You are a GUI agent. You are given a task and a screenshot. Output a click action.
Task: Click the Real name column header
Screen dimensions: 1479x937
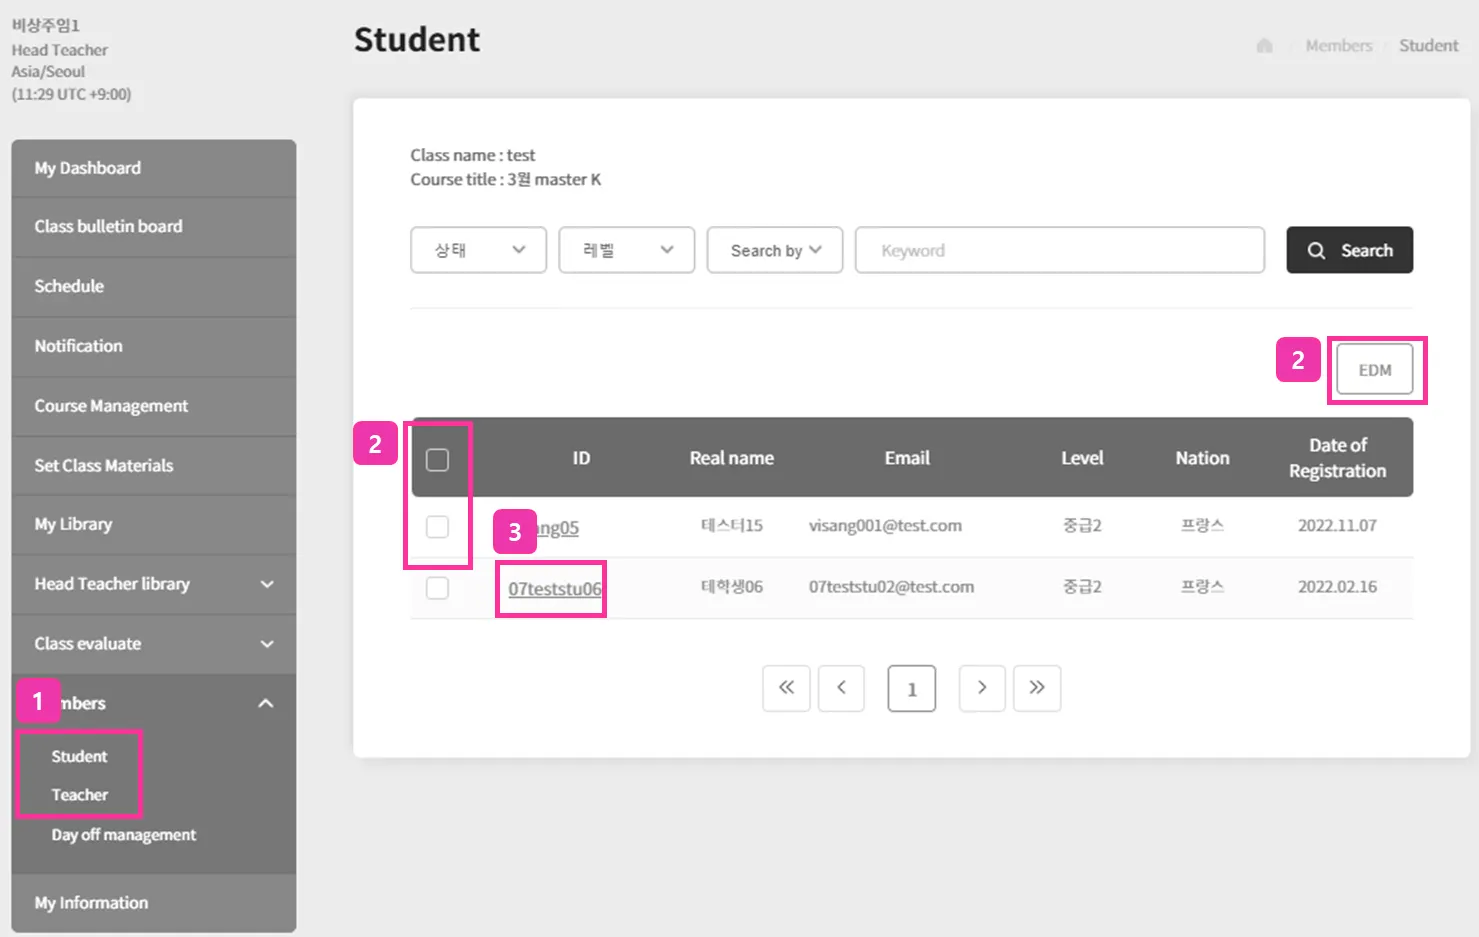(732, 458)
